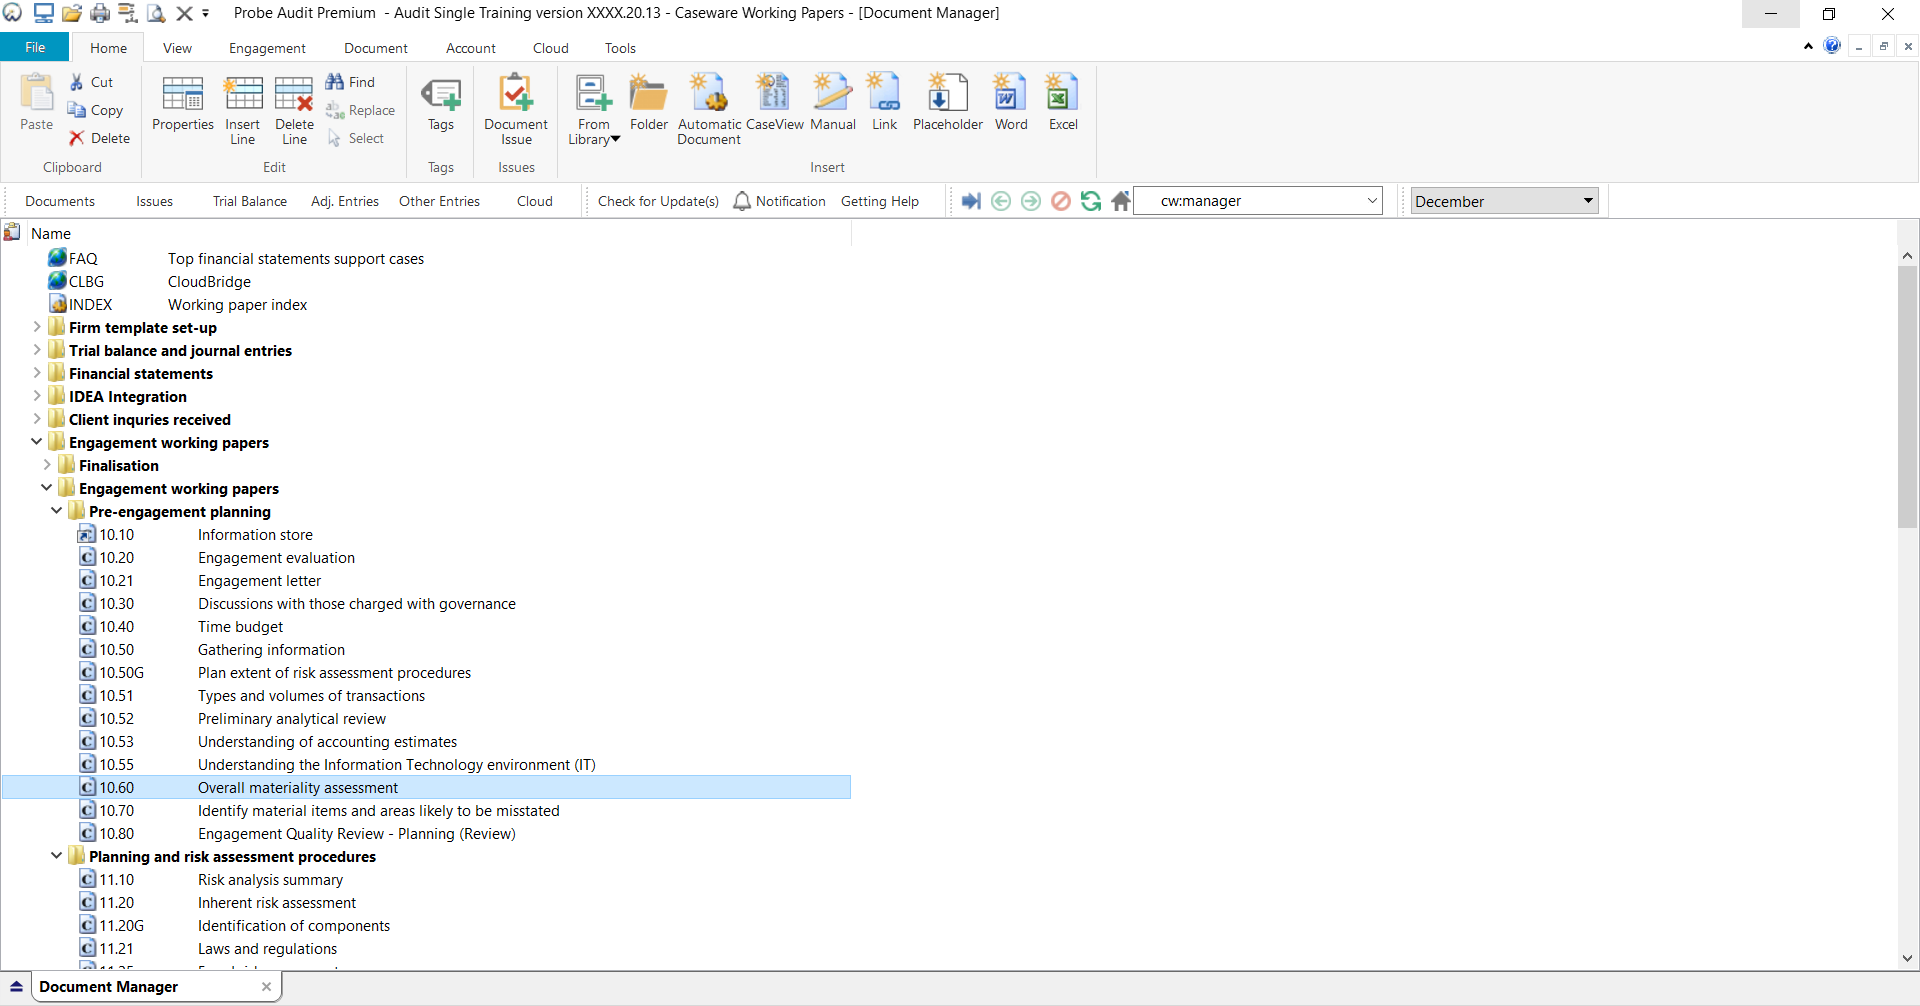The height and width of the screenshot is (1006, 1920).
Task: Click Check for Update(s)
Action: tap(658, 201)
